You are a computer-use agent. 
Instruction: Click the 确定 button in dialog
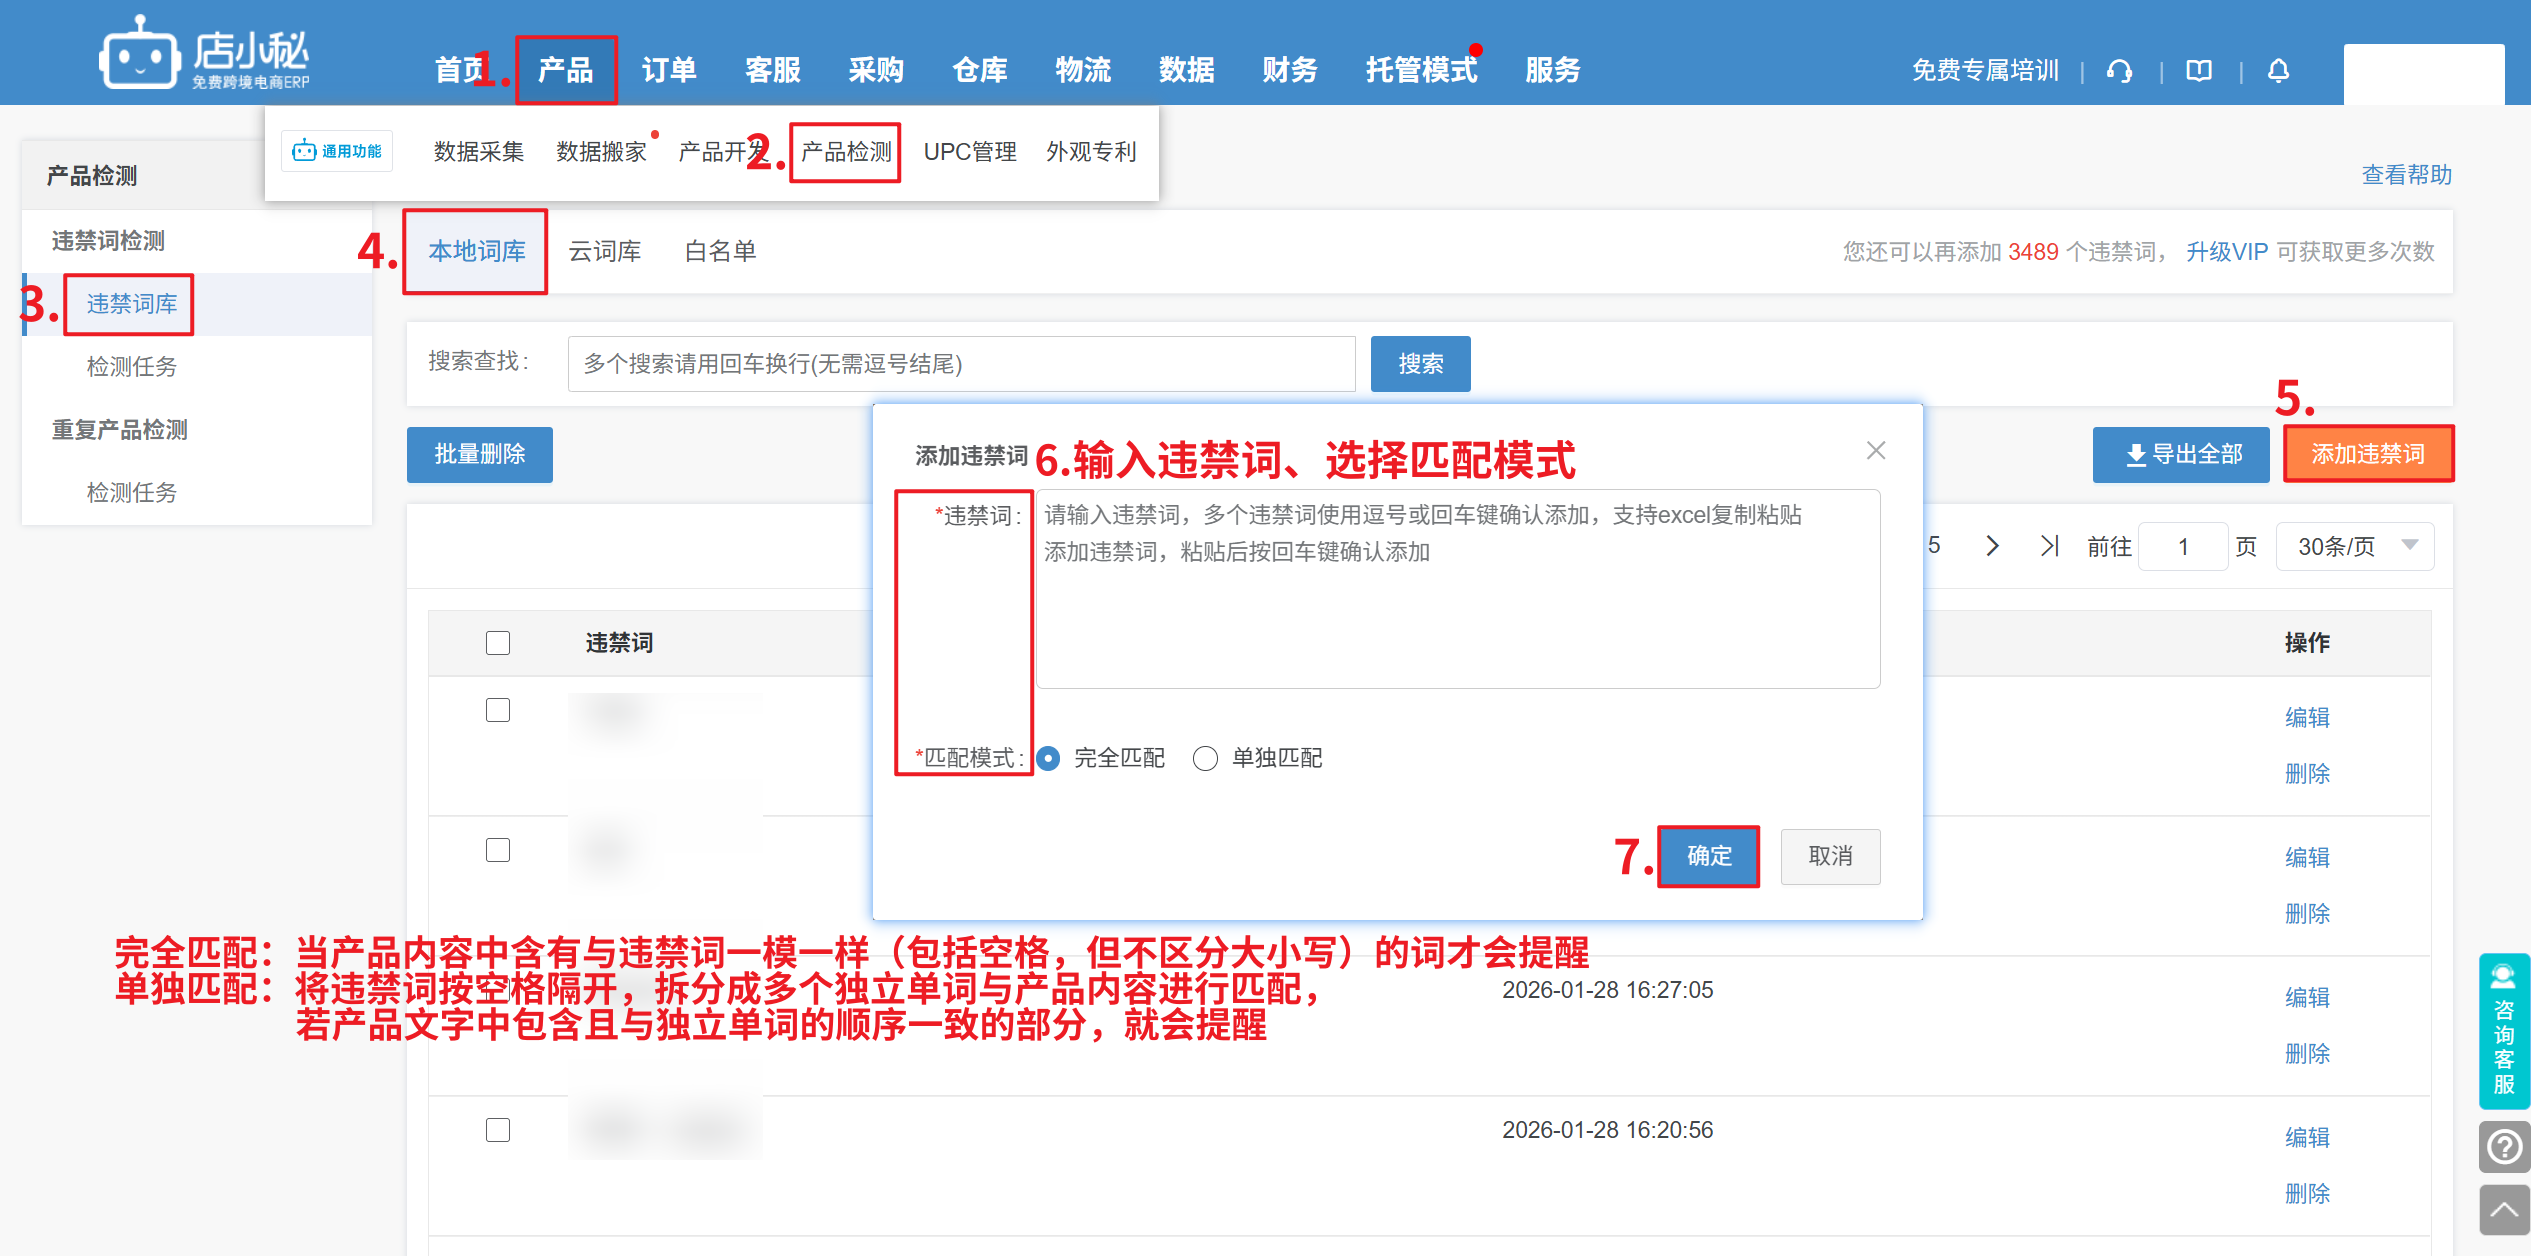1708,856
